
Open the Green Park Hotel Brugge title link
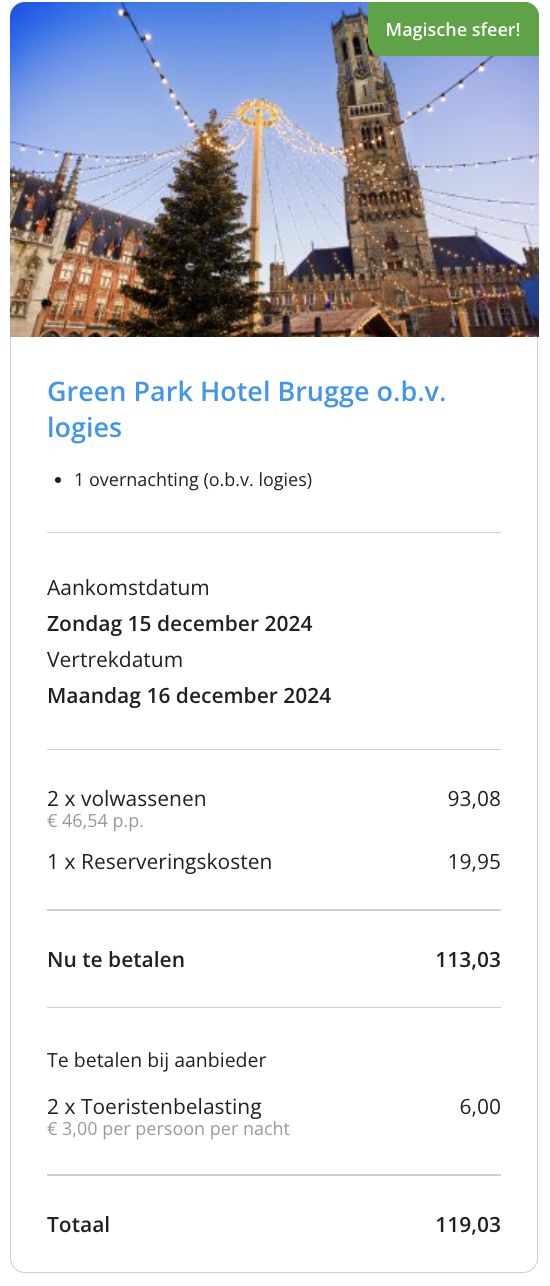tap(246, 409)
